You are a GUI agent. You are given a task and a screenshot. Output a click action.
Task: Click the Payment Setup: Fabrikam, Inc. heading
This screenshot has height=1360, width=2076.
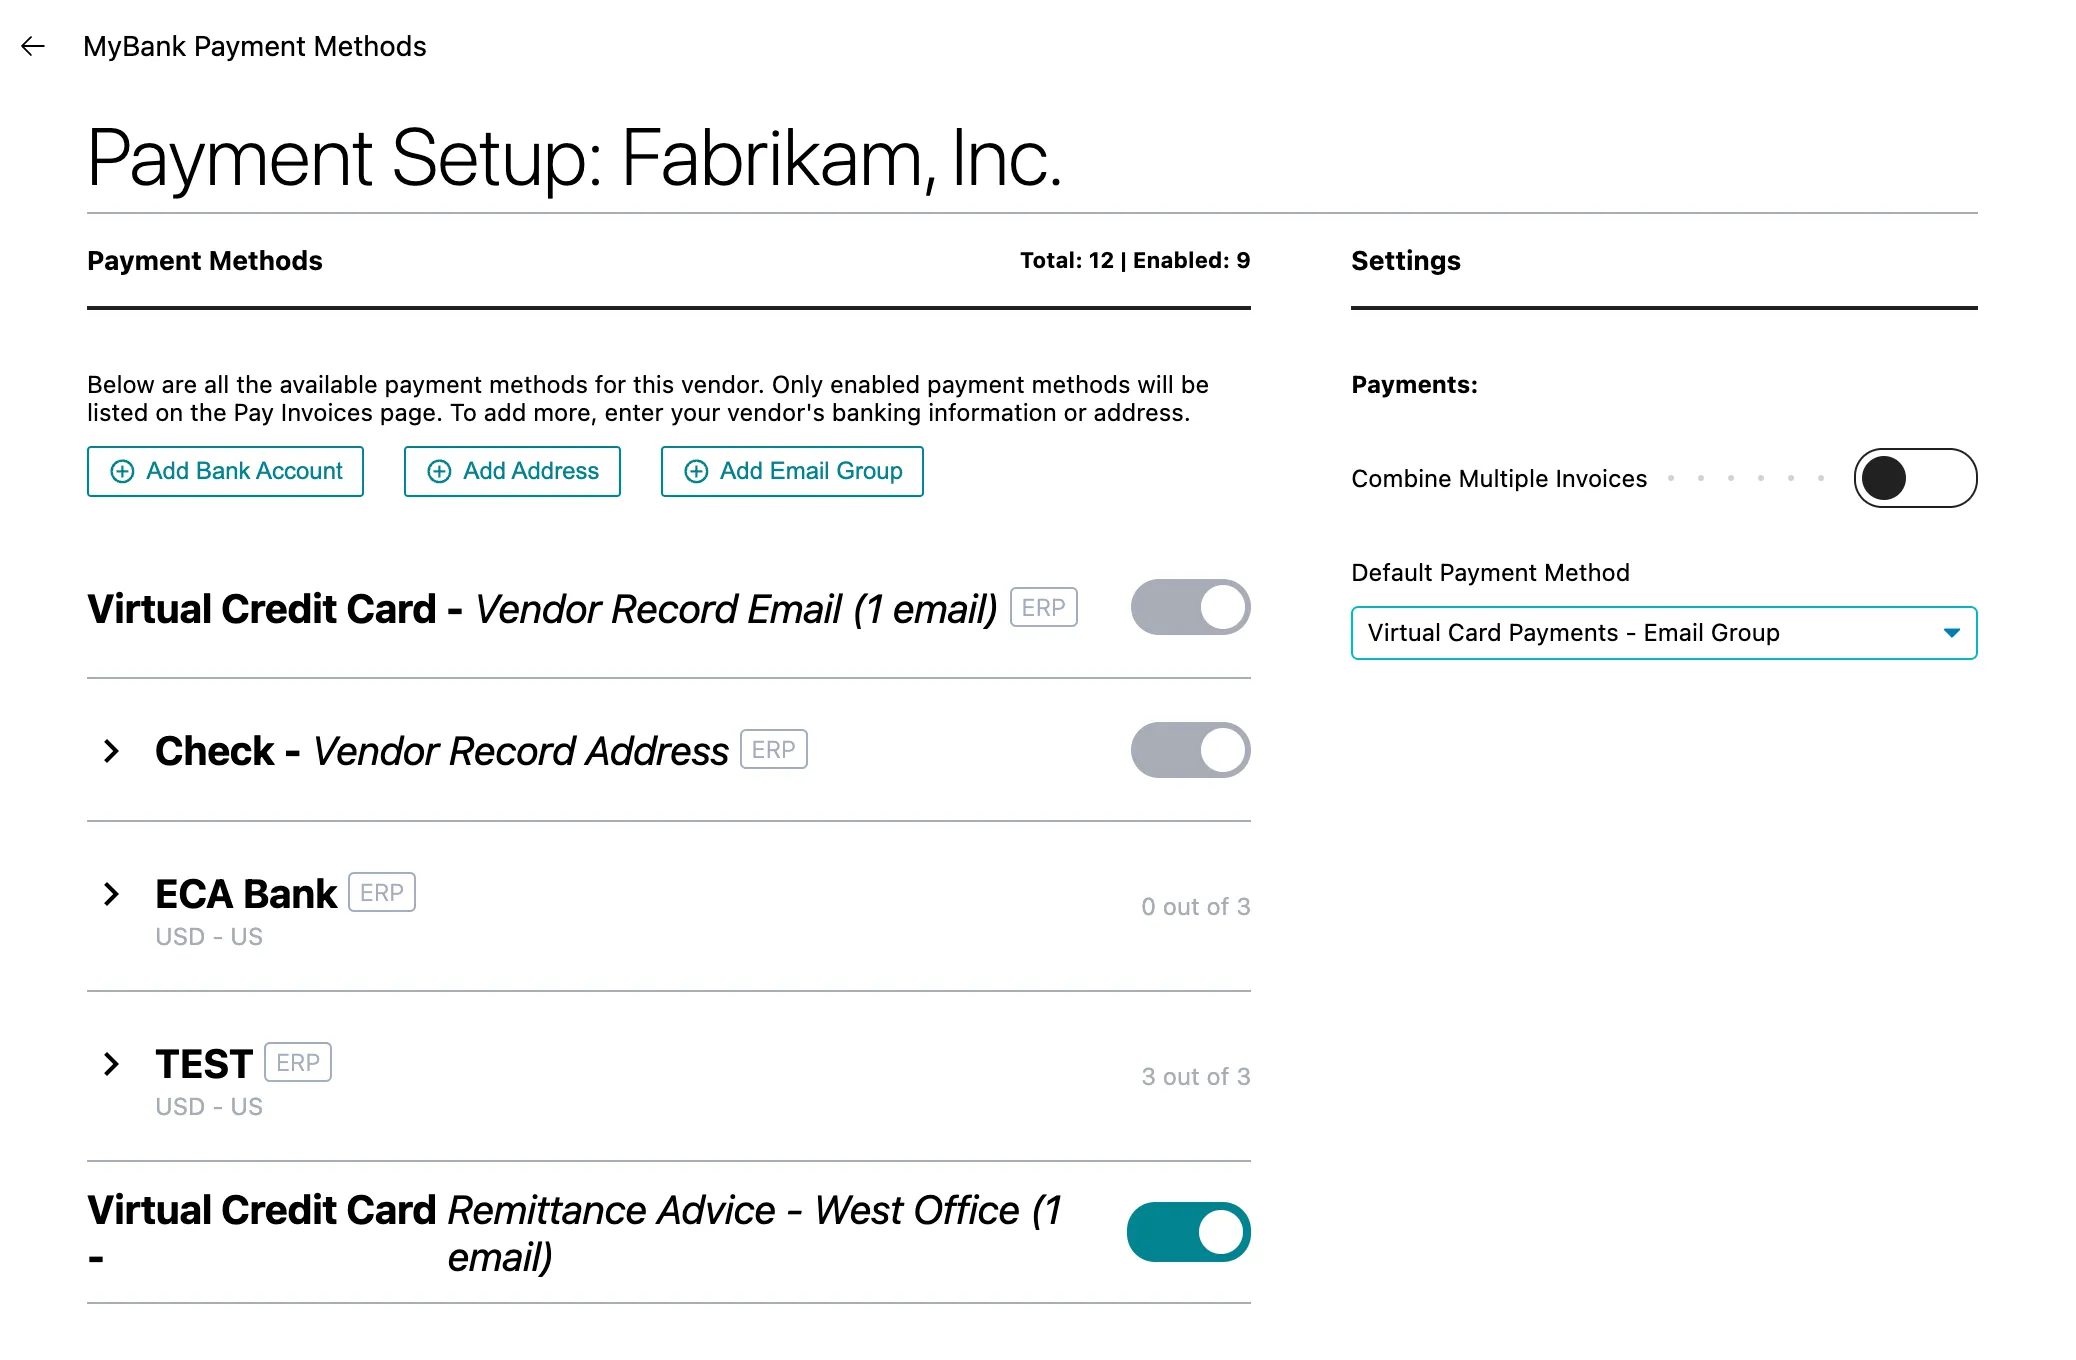574,158
